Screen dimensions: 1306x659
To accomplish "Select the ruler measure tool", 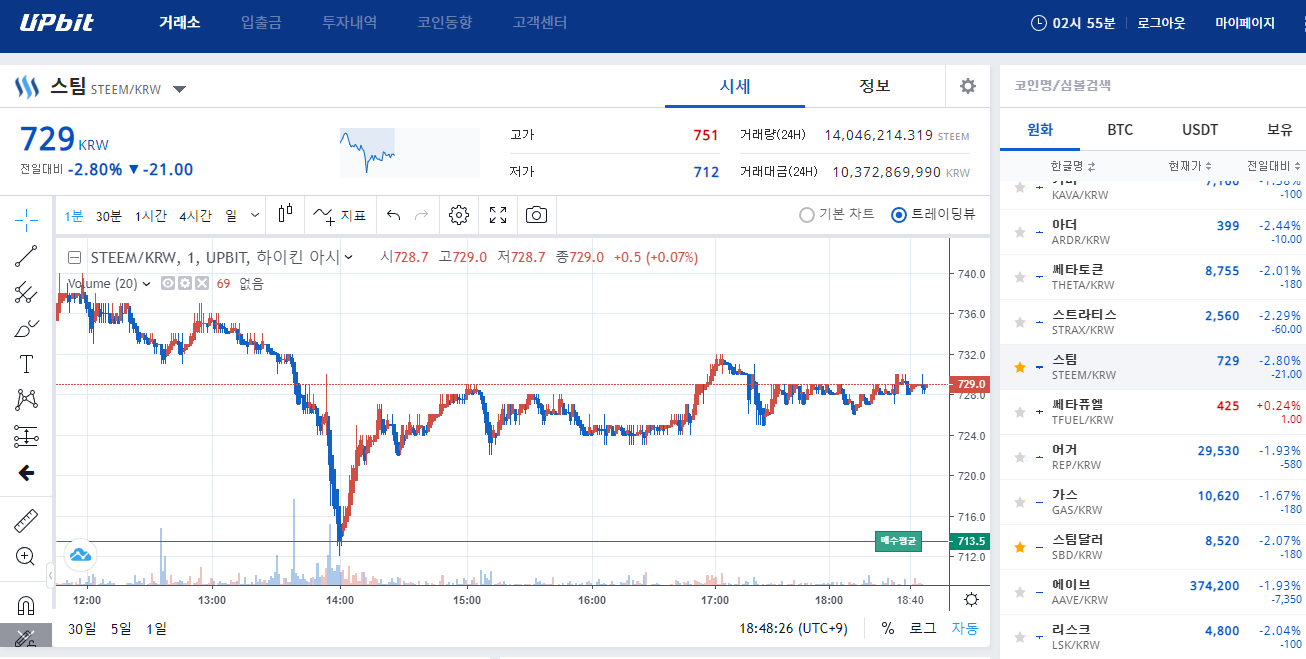I will [x=27, y=520].
